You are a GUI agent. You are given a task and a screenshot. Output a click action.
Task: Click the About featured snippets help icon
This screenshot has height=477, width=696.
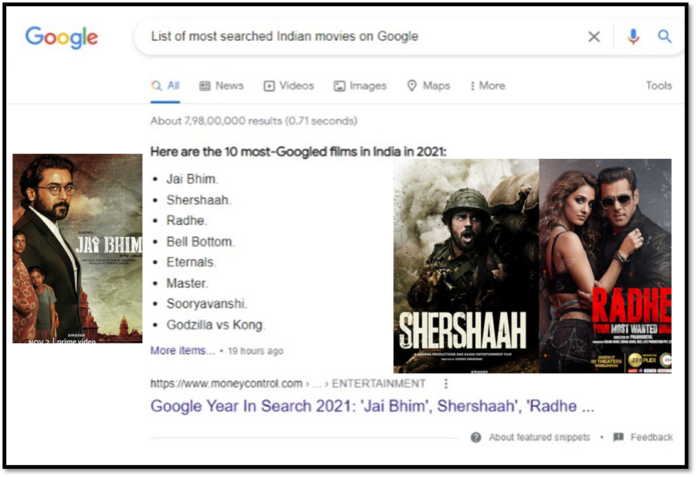point(476,438)
